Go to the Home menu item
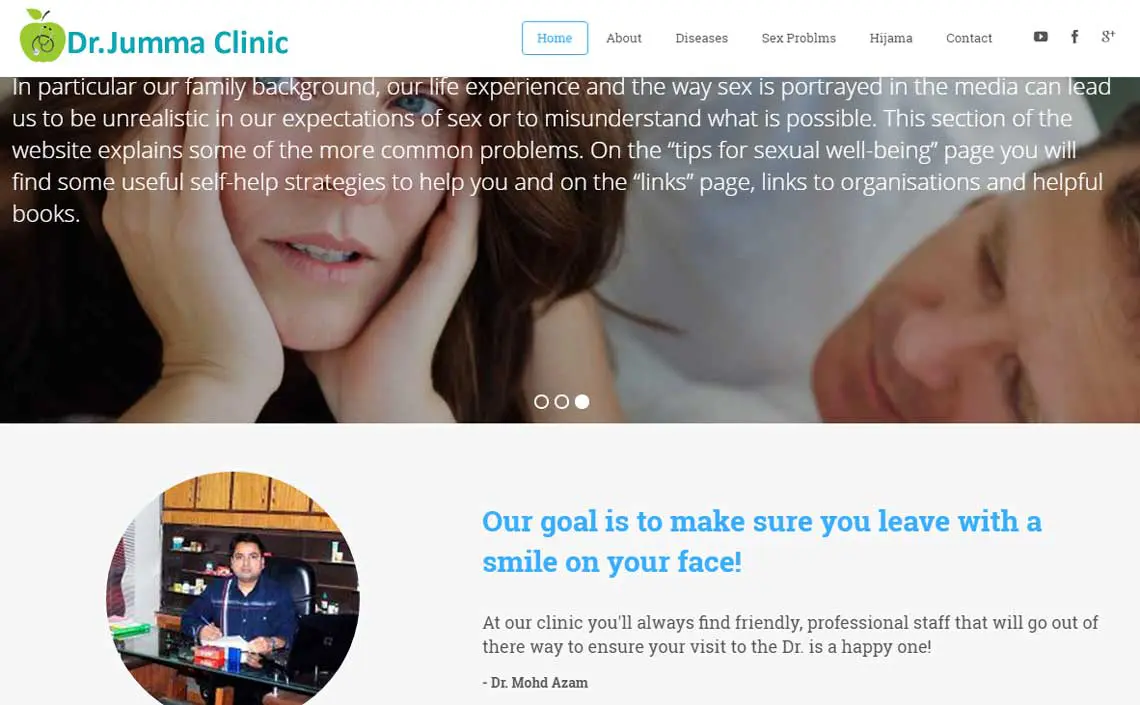 (x=555, y=38)
